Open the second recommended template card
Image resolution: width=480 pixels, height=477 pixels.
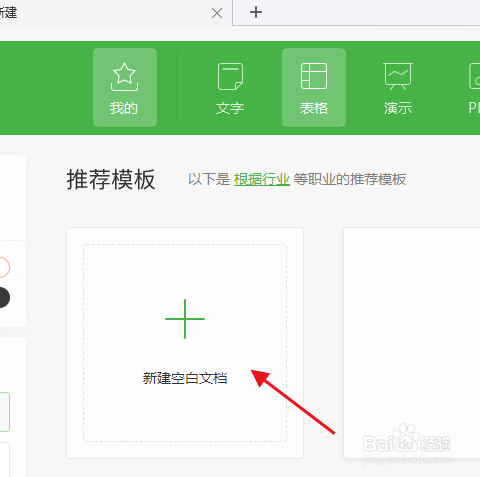pos(412,343)
